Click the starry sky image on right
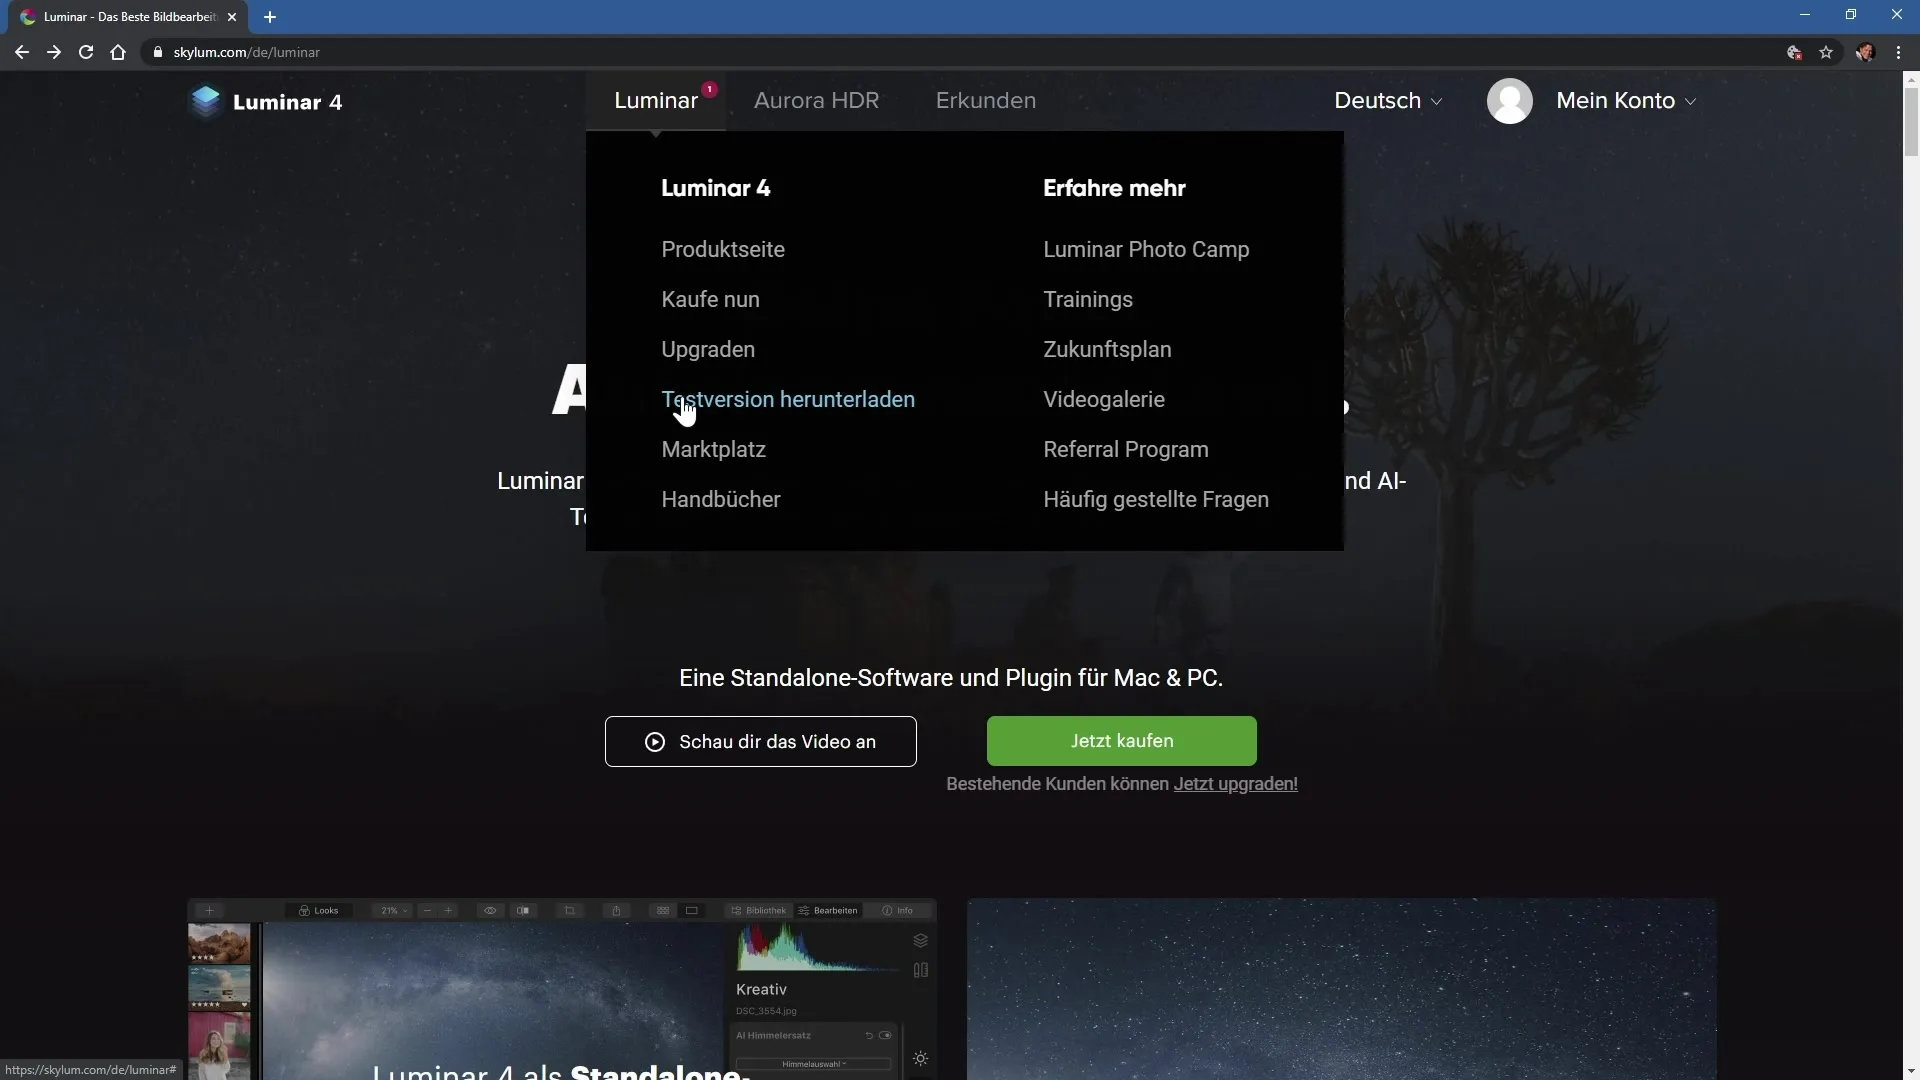 (1341, 989)
